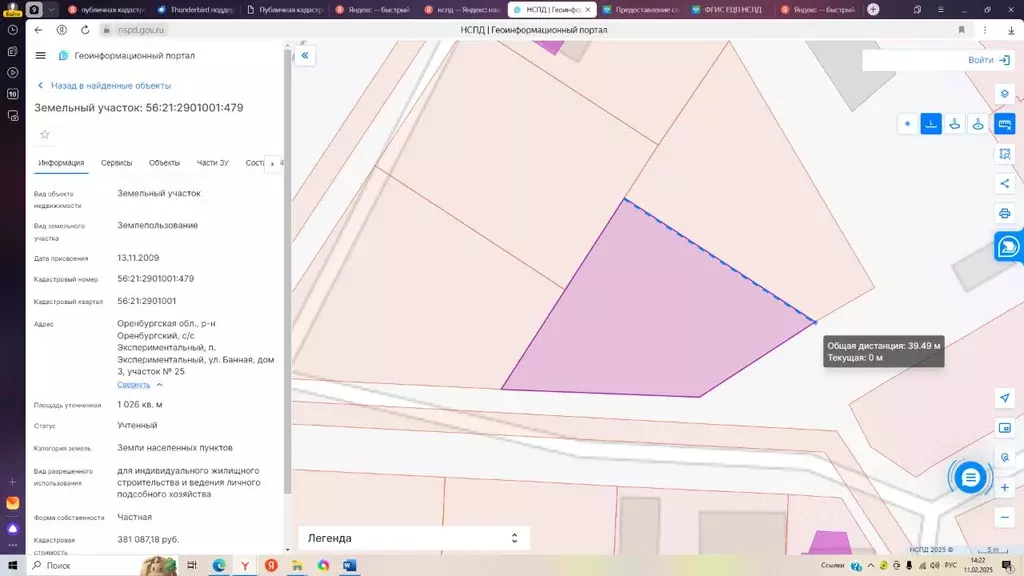Click the ruler measurement mode button

(x=1004, y=123)
